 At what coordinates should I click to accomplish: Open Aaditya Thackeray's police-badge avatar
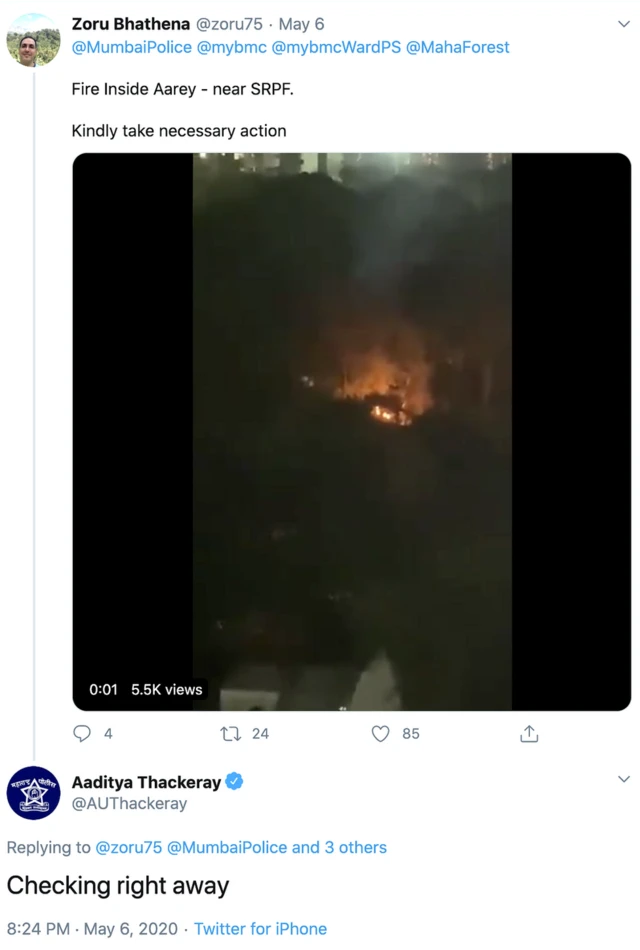(x=33, y=792)
